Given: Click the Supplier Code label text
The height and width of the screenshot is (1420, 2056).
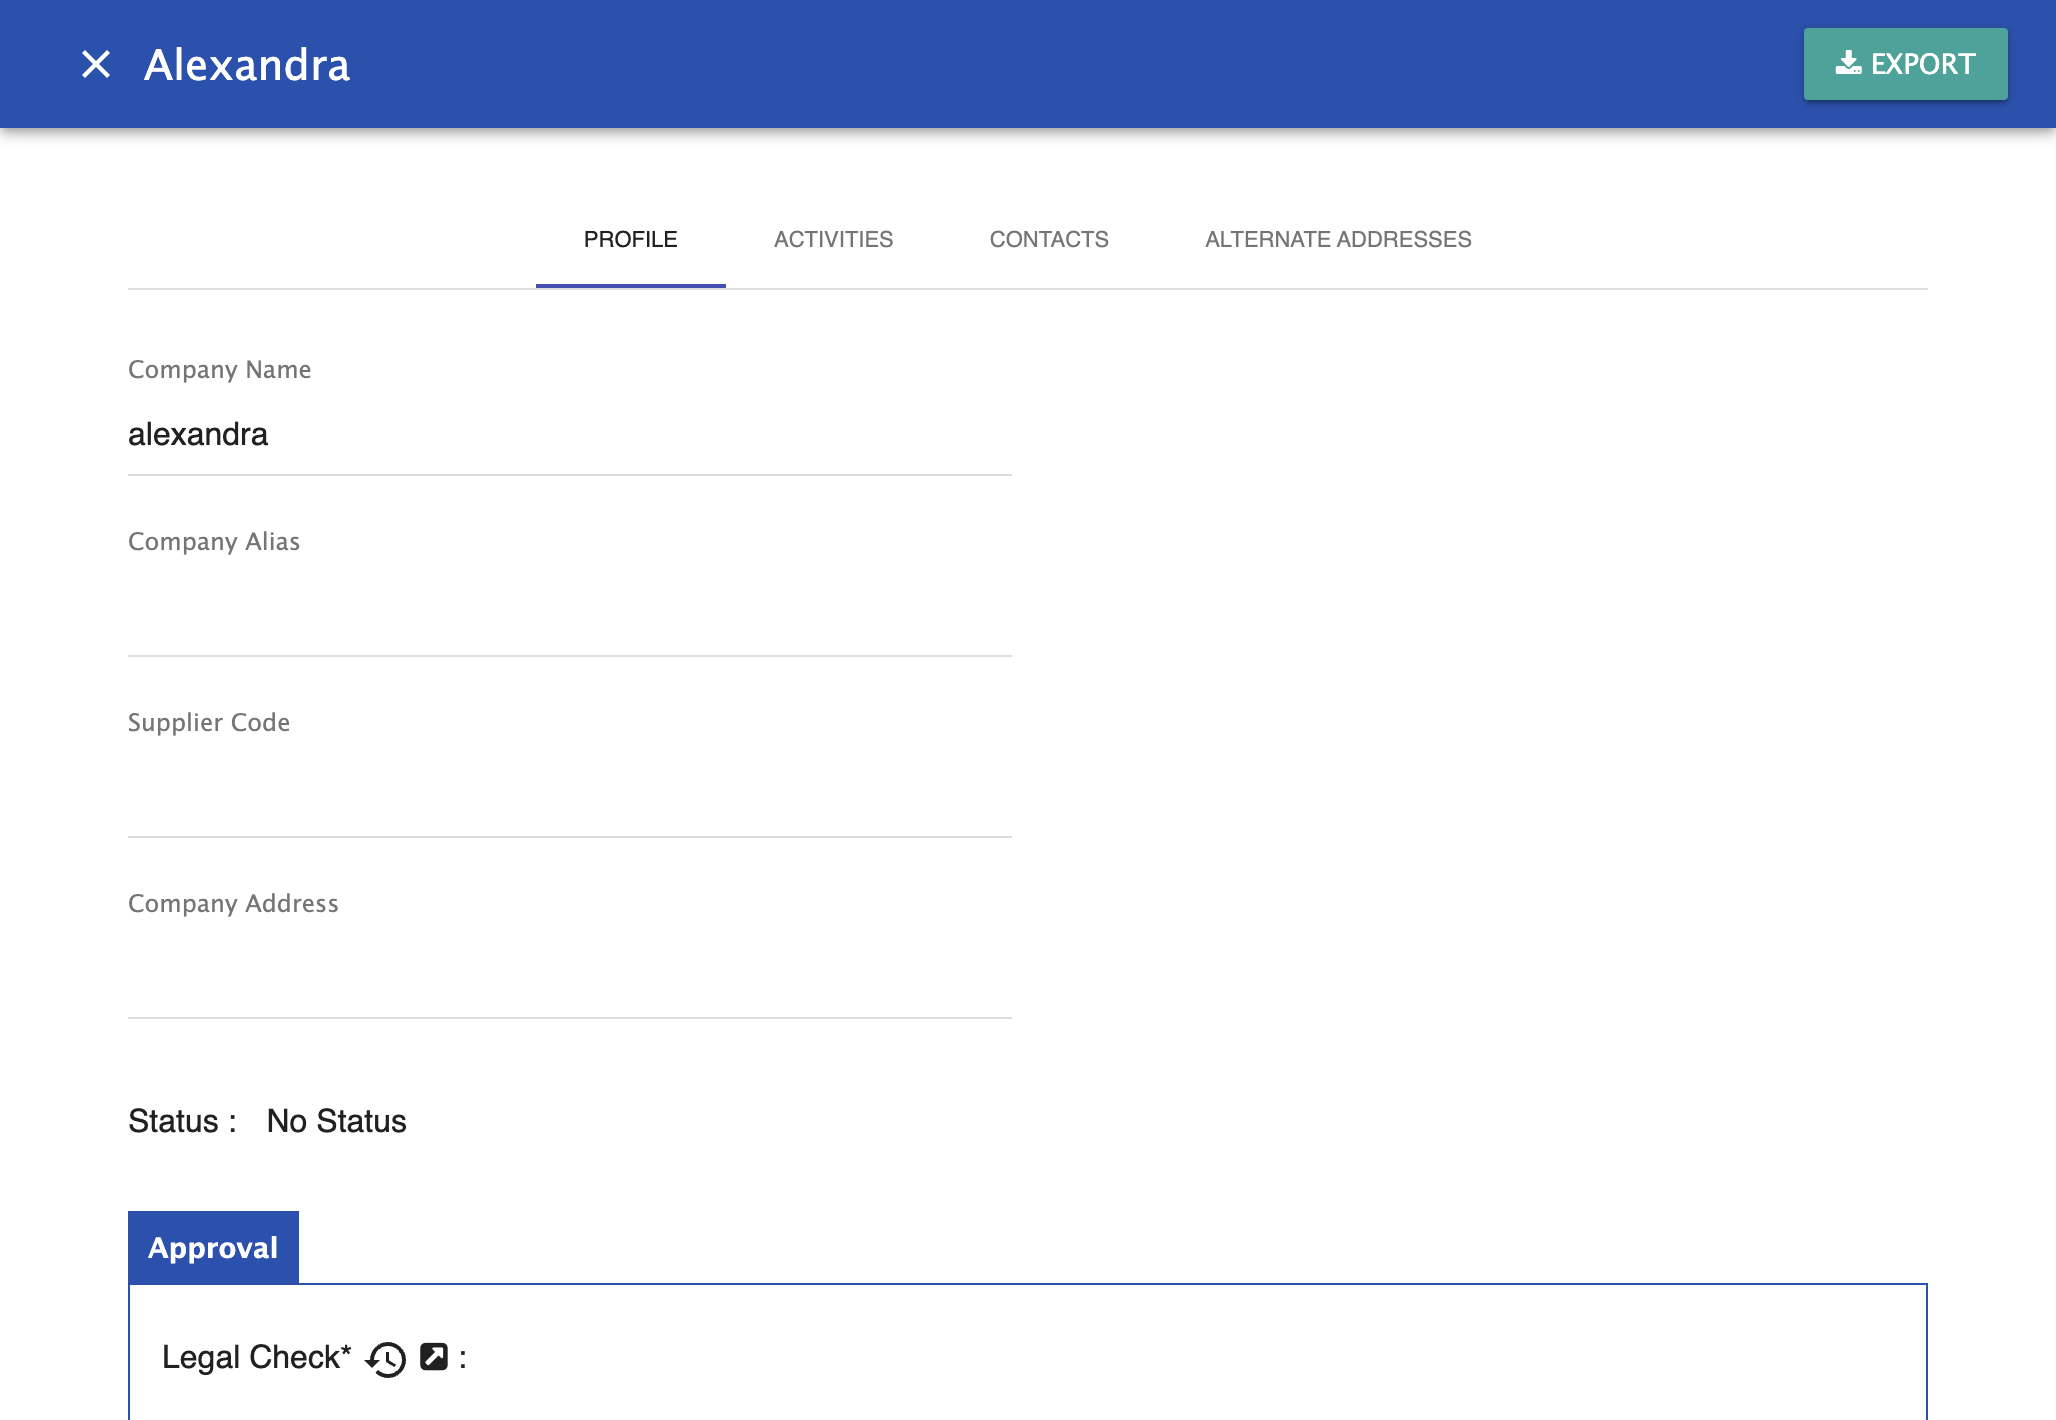Looking at the screenshot, I should (209, 722).
